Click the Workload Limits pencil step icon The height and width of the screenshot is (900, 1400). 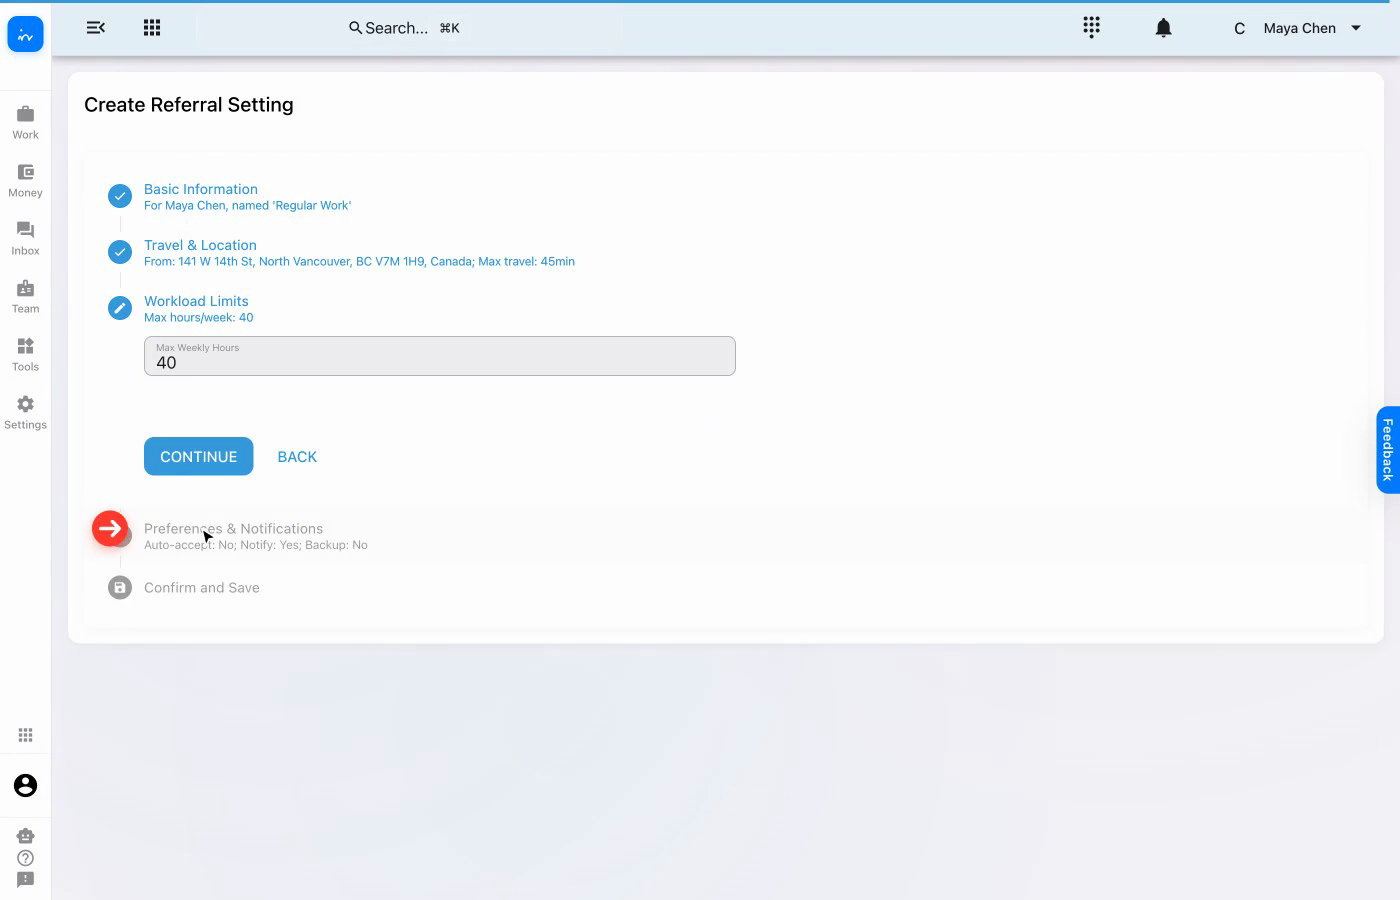pos(120,308)
